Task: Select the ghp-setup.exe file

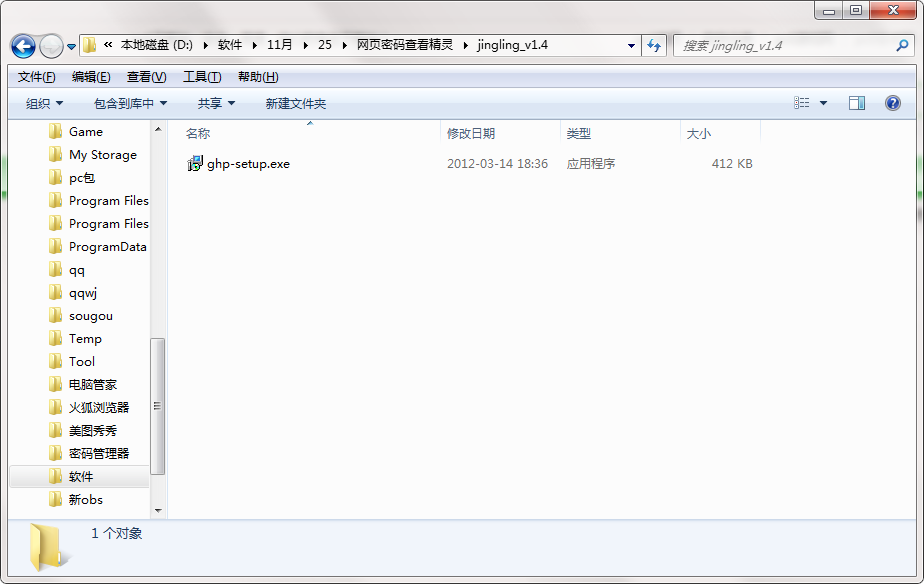Action: point(248,164)
